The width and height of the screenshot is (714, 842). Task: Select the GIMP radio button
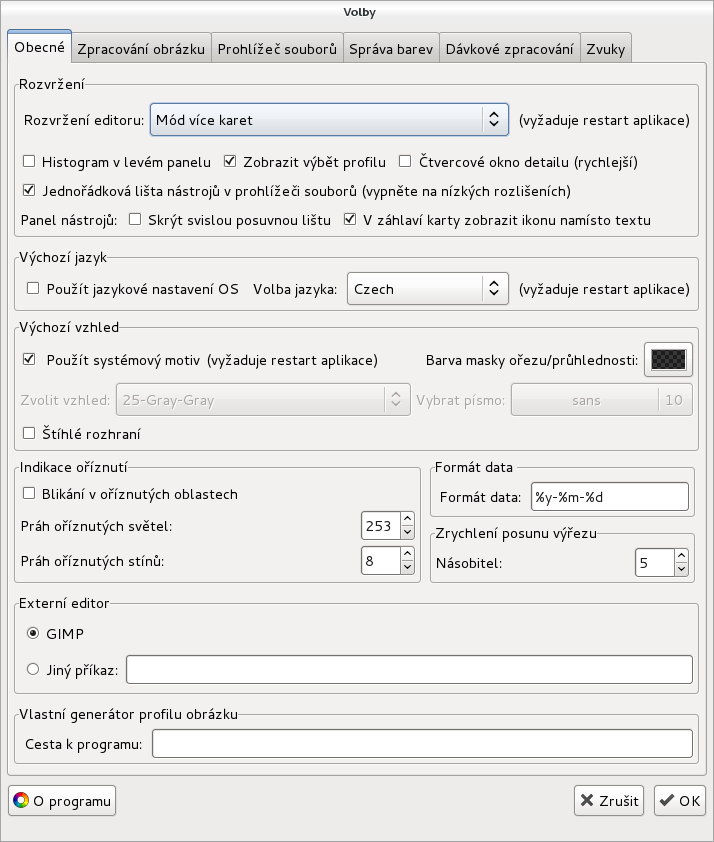coord(33,634)
